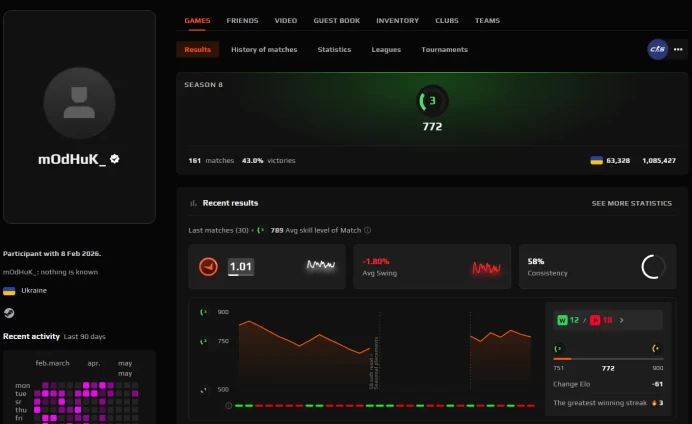Select the Results sub-tab

(x=197, y=49)
